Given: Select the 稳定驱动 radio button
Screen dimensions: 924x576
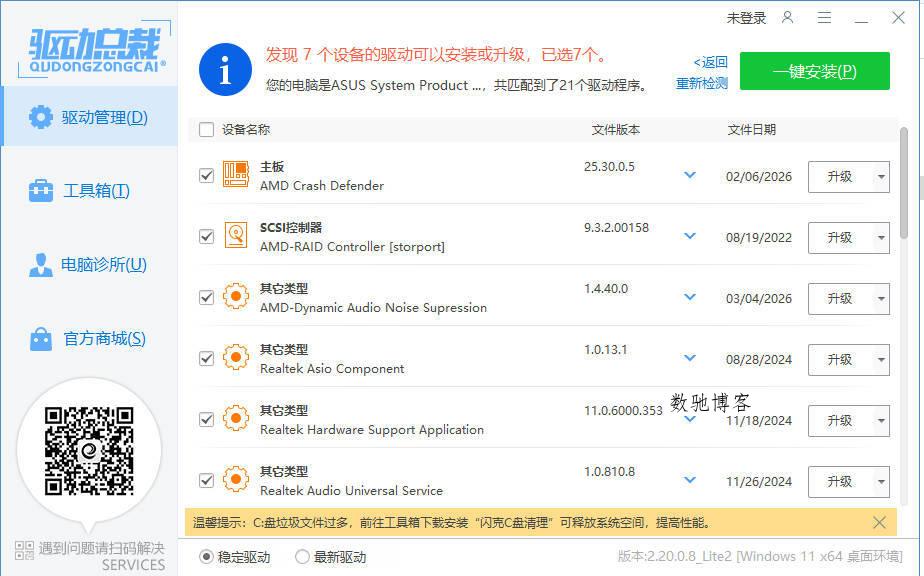Looking at the screenshot, I should tap(206, 557).
